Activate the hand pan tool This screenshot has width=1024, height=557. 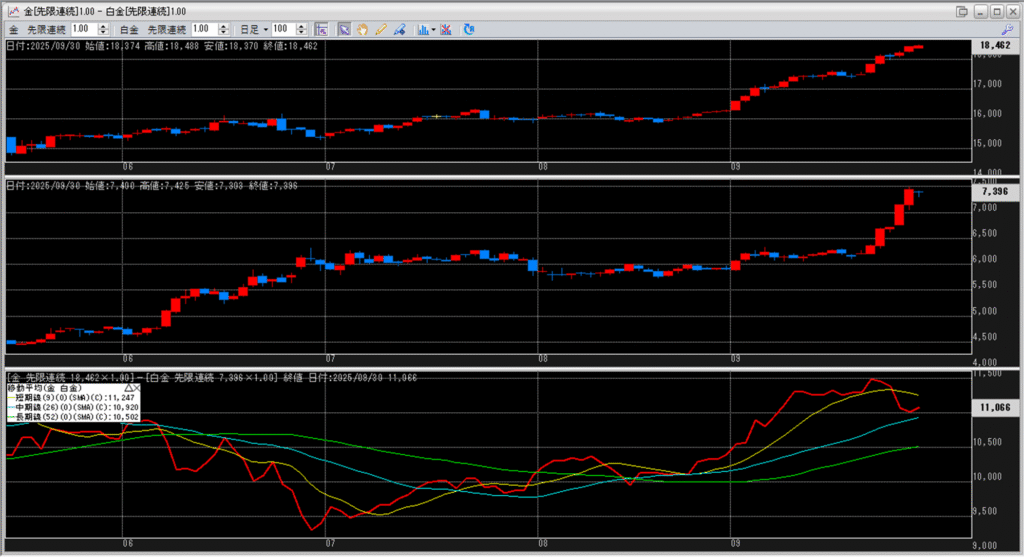362,29
